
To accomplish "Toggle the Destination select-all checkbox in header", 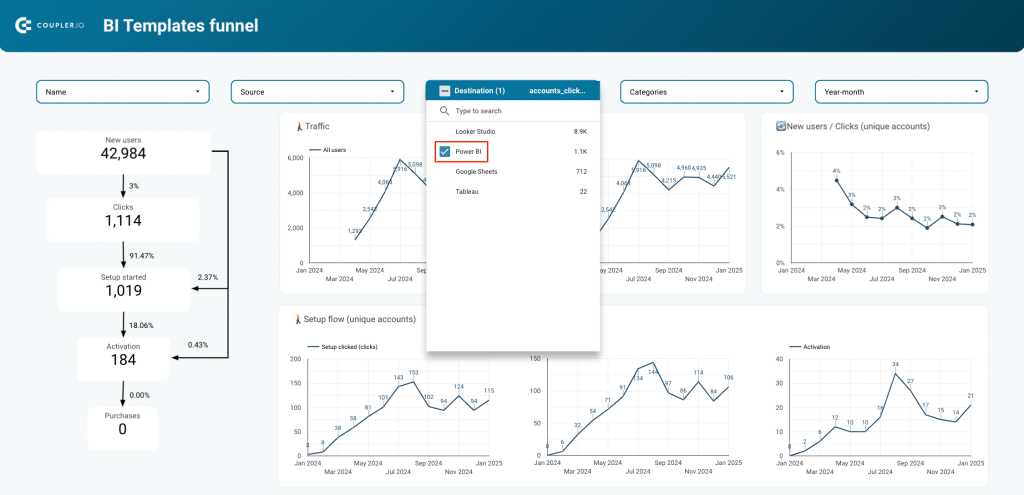I will [x=445, y=91].
